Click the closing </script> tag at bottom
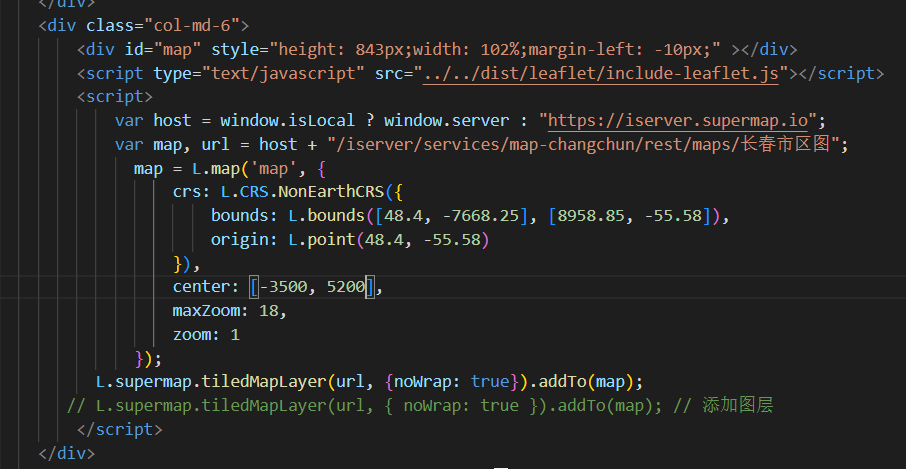This screenshot has width=906, height=469. [x=120, y=430]
